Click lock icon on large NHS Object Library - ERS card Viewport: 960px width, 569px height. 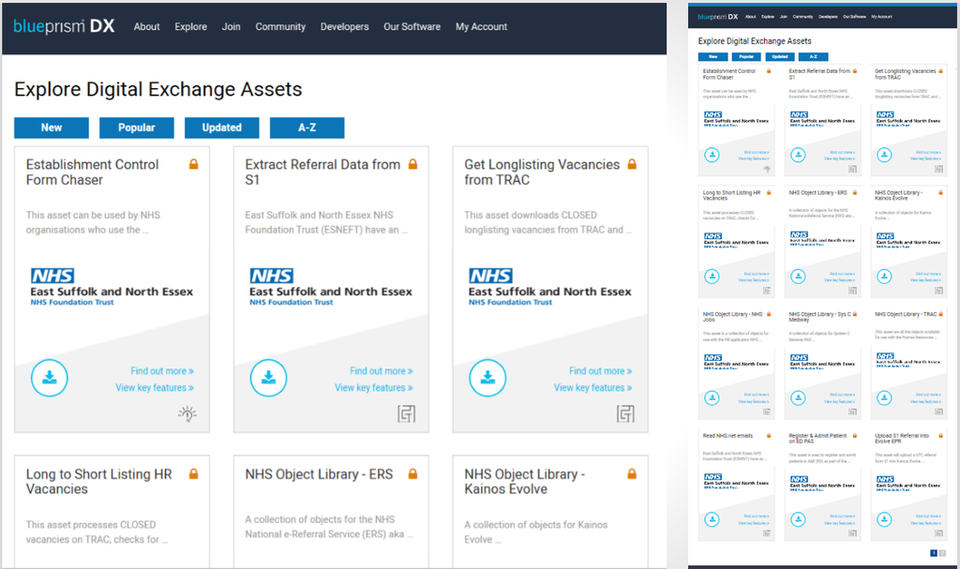(x=412, y=474)
